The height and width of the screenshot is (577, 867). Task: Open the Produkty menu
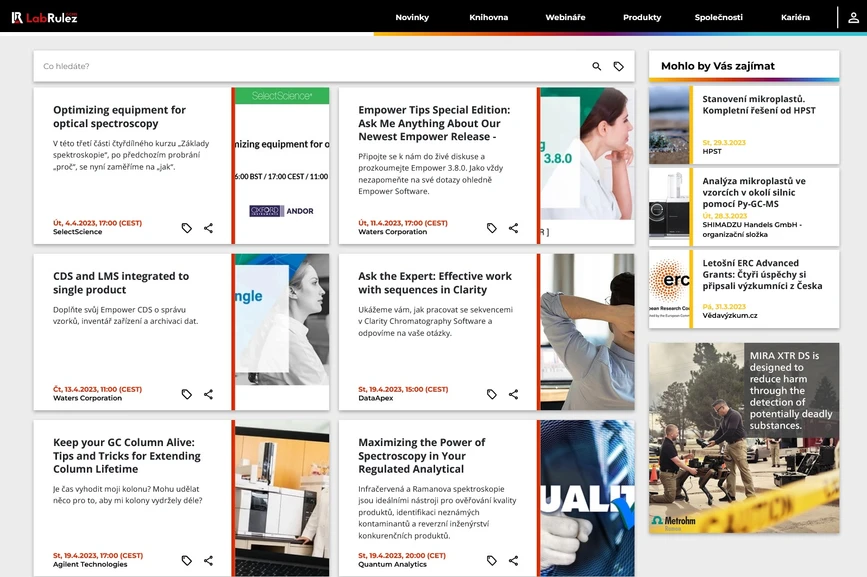642,17
